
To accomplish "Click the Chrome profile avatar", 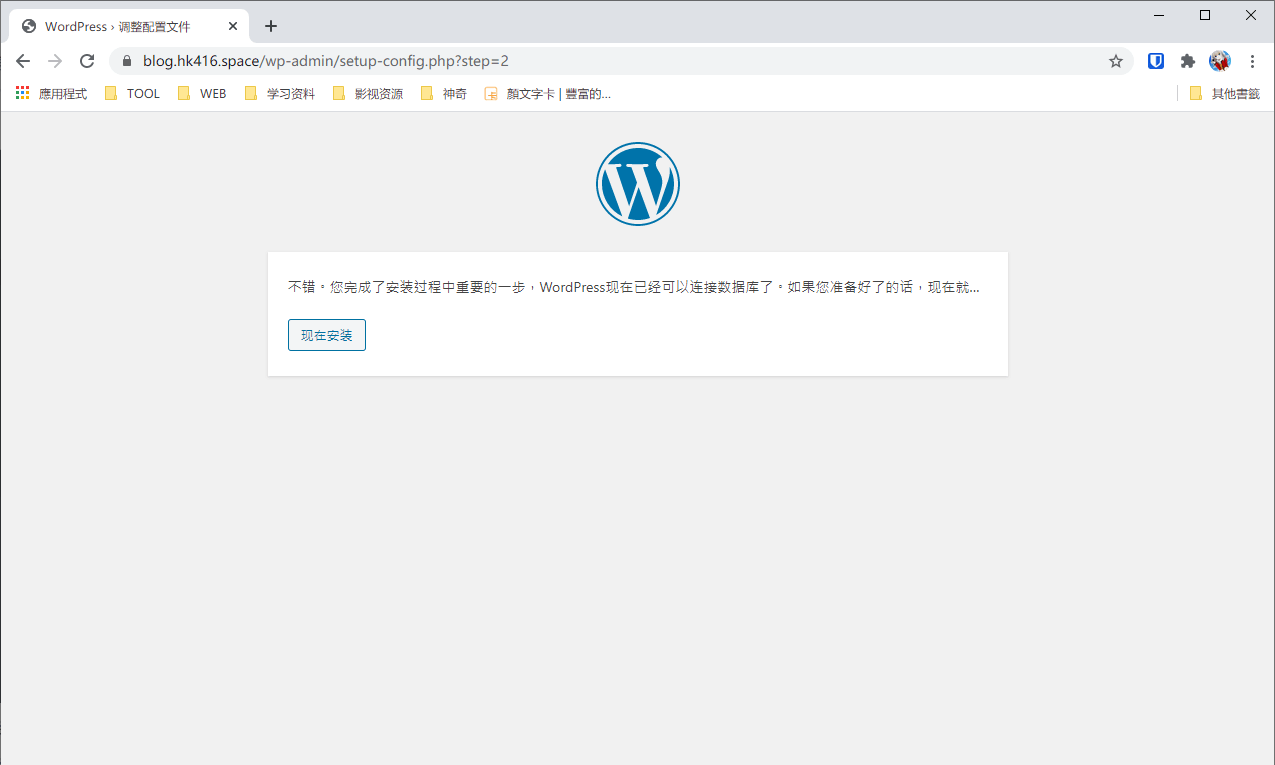I will point(1220,61).
